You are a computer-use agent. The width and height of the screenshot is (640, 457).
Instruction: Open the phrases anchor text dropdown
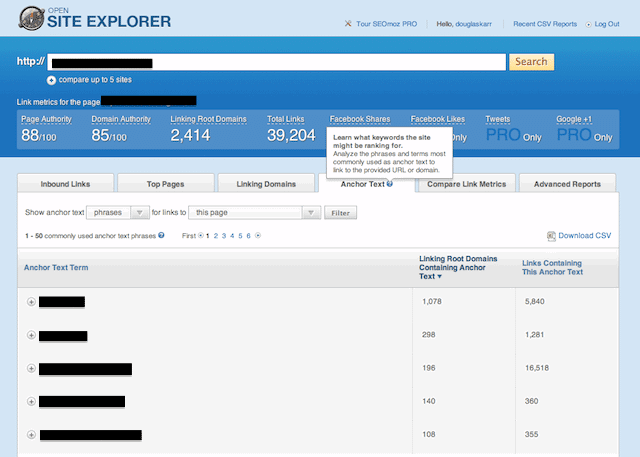pyautogui.click(x=118, y=213)
